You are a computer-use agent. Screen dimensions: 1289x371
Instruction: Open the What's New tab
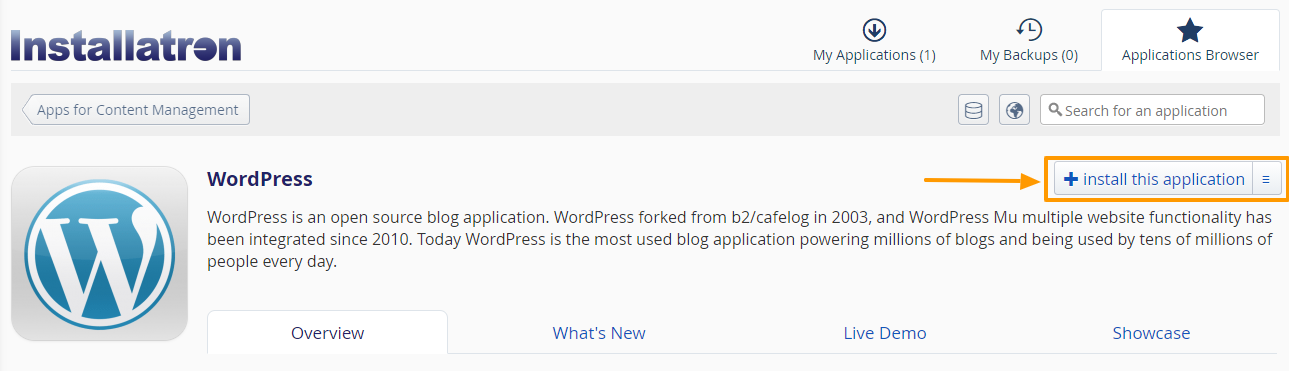click(599, 333)
